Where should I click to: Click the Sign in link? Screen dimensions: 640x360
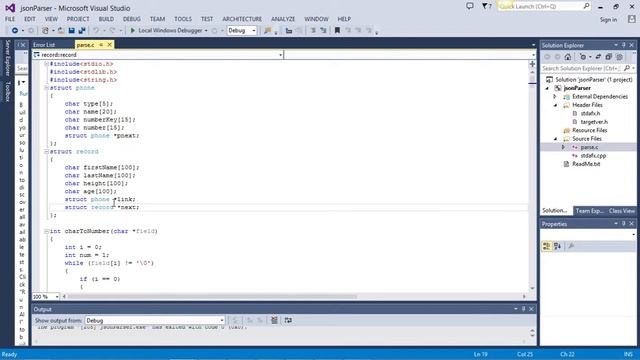(x=608, y=20)
